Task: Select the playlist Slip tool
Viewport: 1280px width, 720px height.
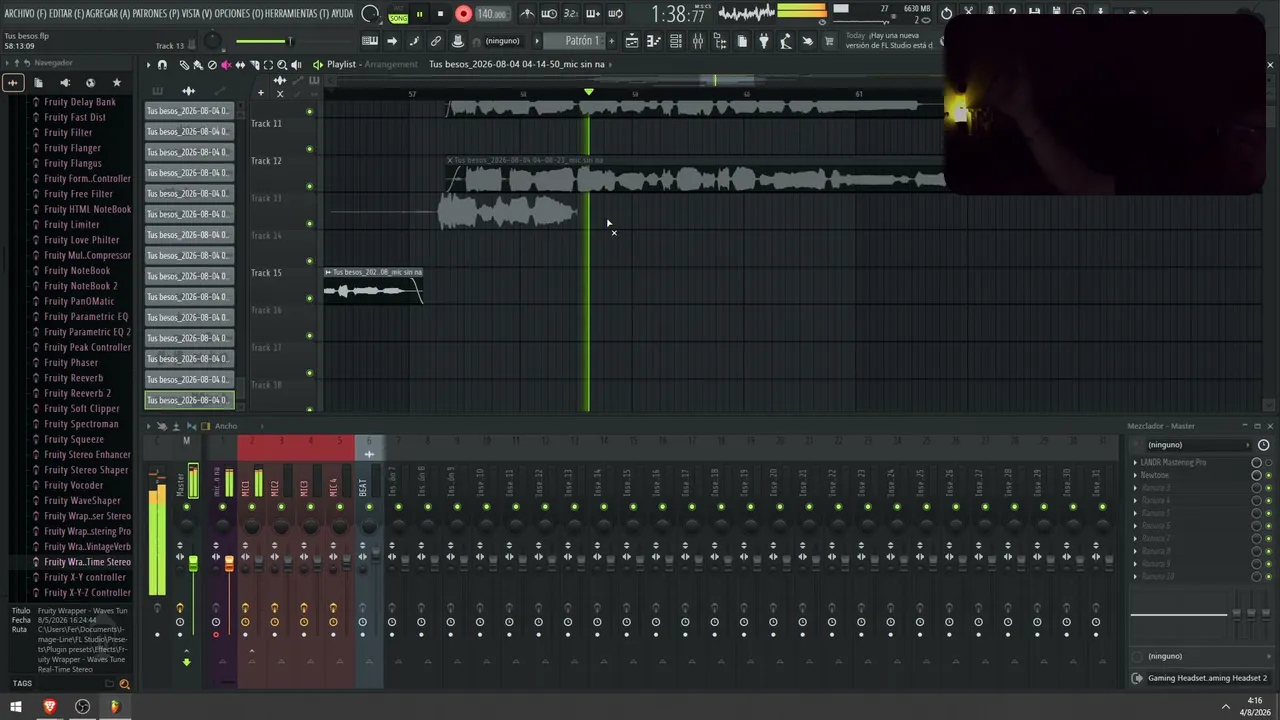Action: pyautogui.click(x=240, y=64)
